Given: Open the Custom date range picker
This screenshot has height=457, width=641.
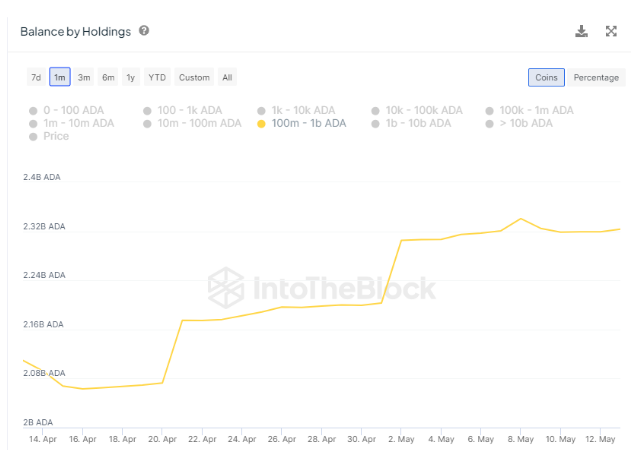Looking at the screenshot, I should click(x=194, y=78).
